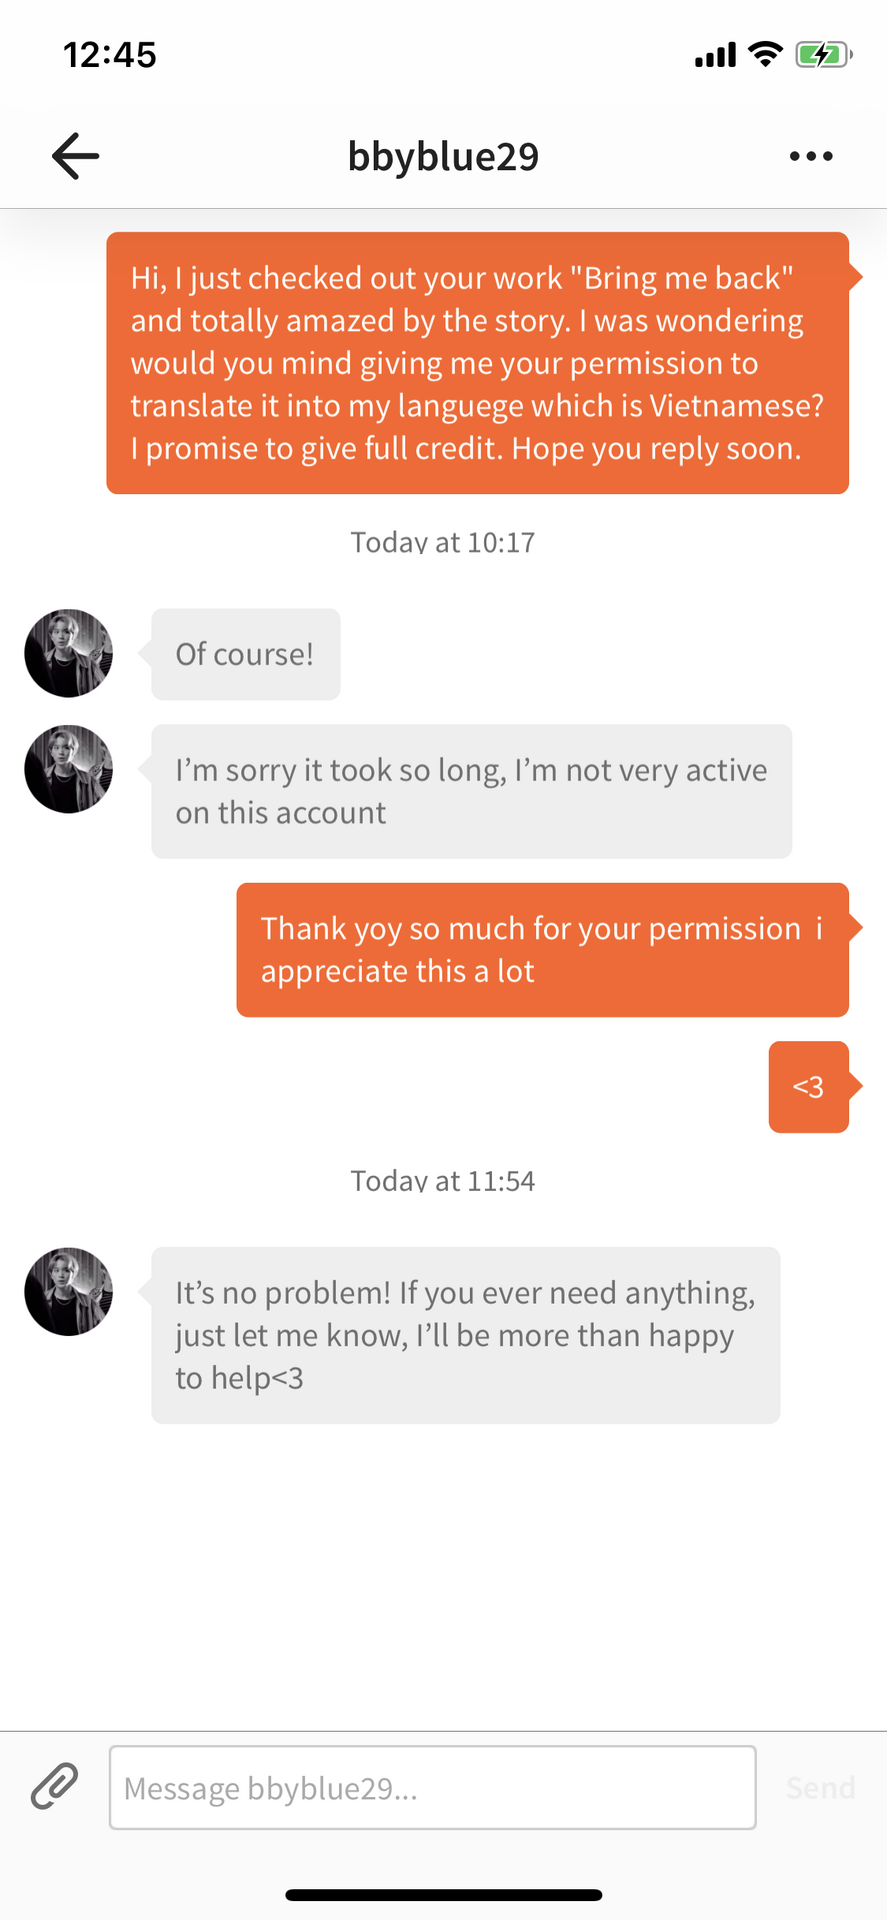The image size is (887, 1920).
Task: Tap the 12:45 clock in status bar
Action: [110, 54]
